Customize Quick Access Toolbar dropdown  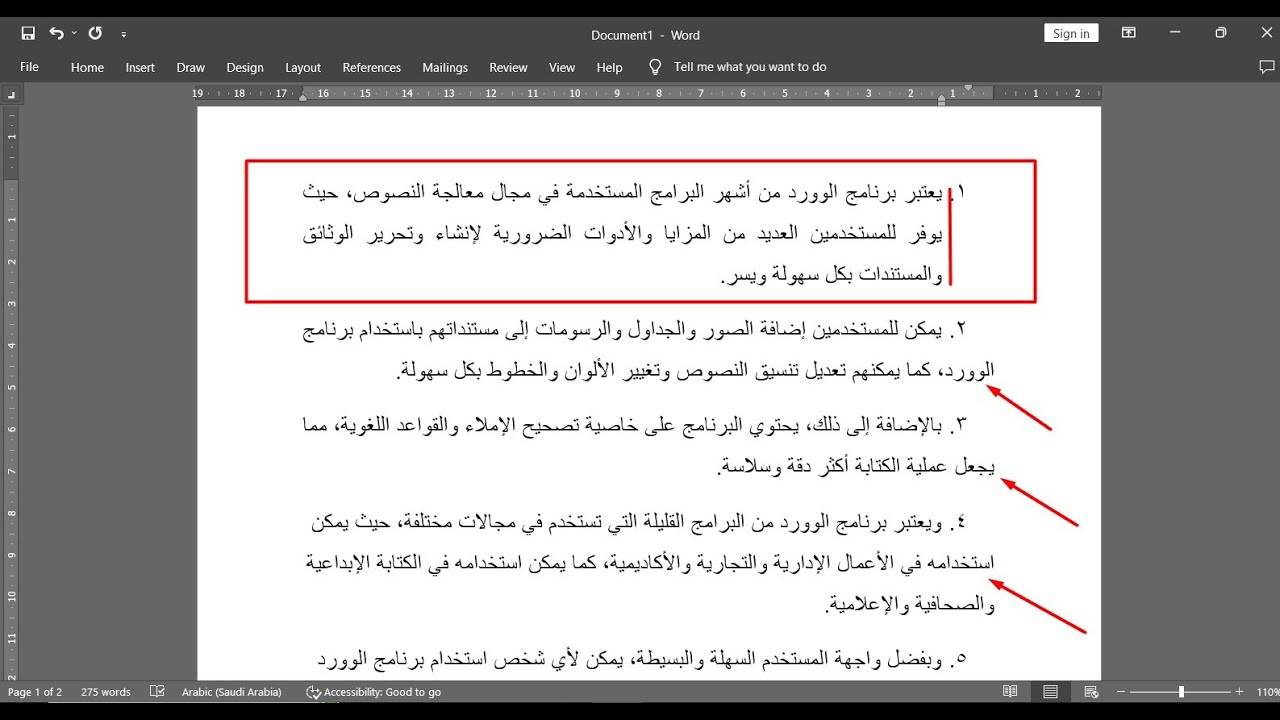[x=124, y=34]
